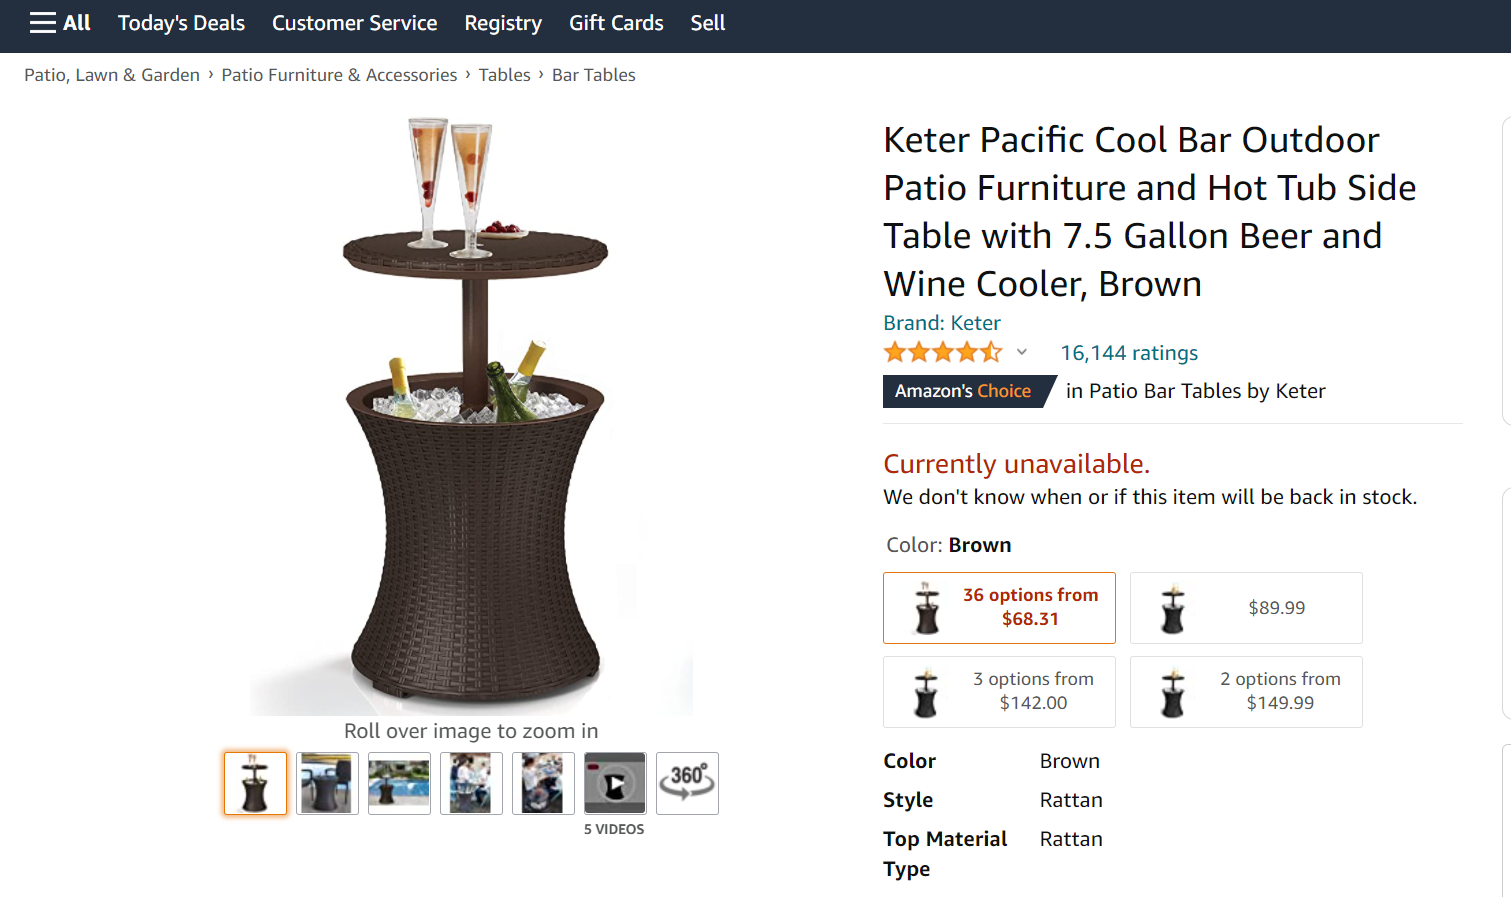Click the 360 degree view icon
This screenshot has width=1511, height=897.
687,783
